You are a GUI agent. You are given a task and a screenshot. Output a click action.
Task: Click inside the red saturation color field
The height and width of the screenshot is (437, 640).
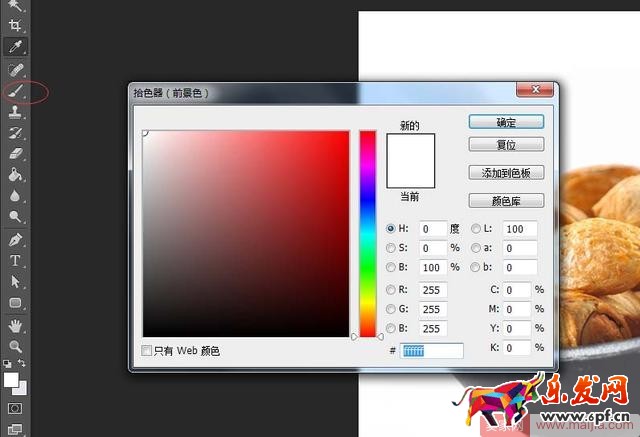click(x=246, y=234)
